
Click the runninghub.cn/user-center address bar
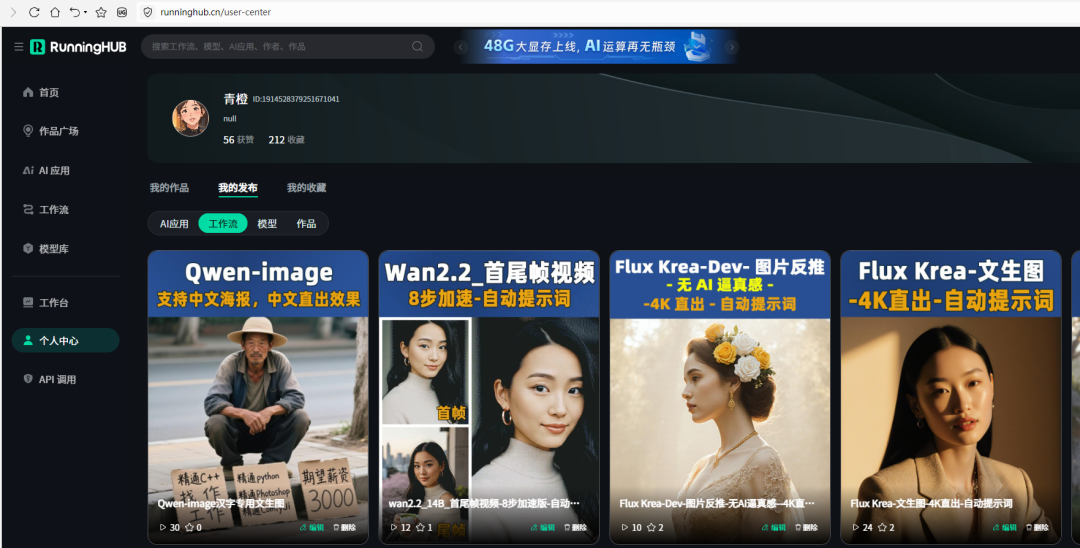tap(215, 12)
